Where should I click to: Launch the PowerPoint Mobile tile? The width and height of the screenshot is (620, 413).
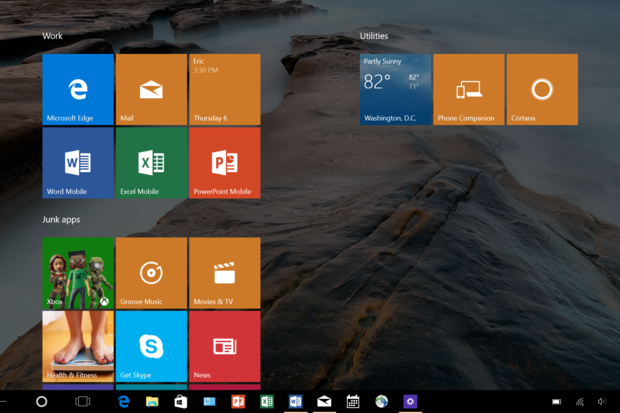pyautogui.click(x=225, y=163)
